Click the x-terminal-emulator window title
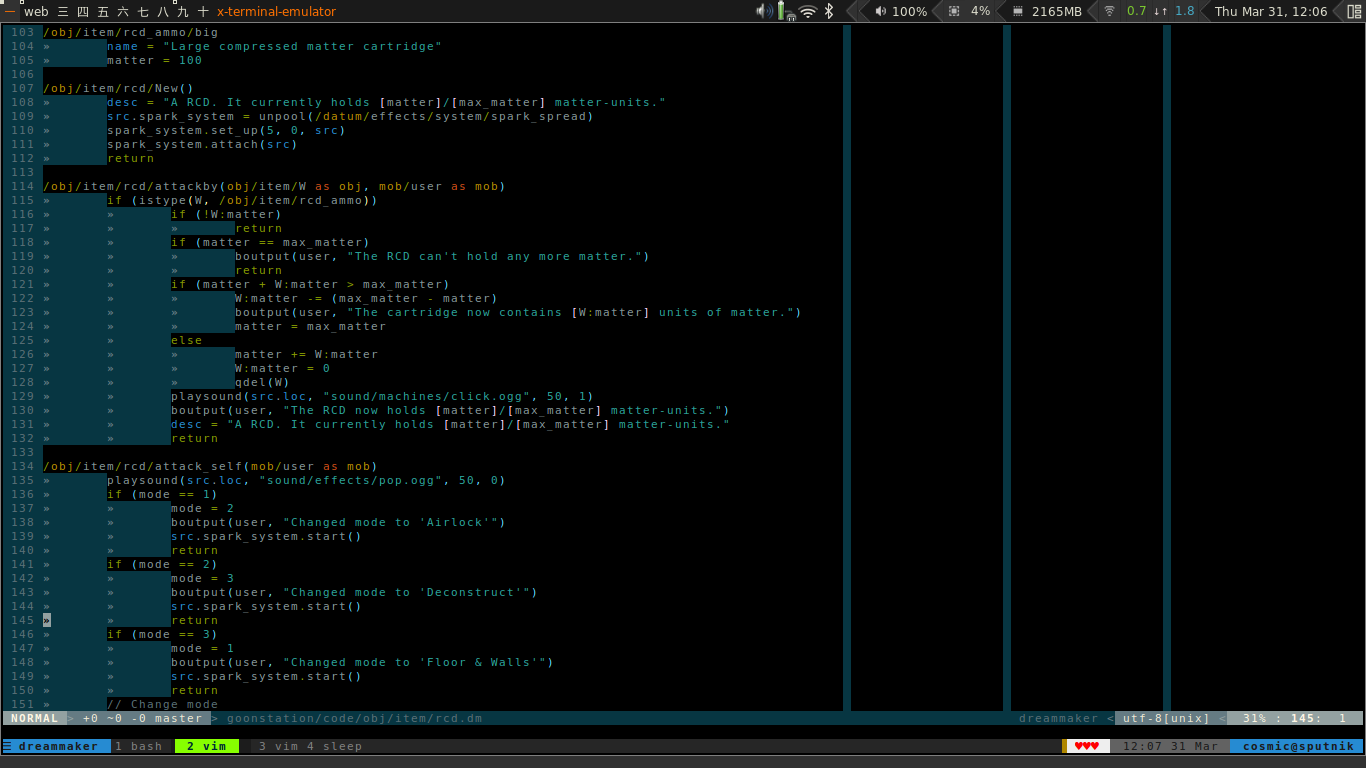The image size is (1366, 768). [x=276, y=11]
